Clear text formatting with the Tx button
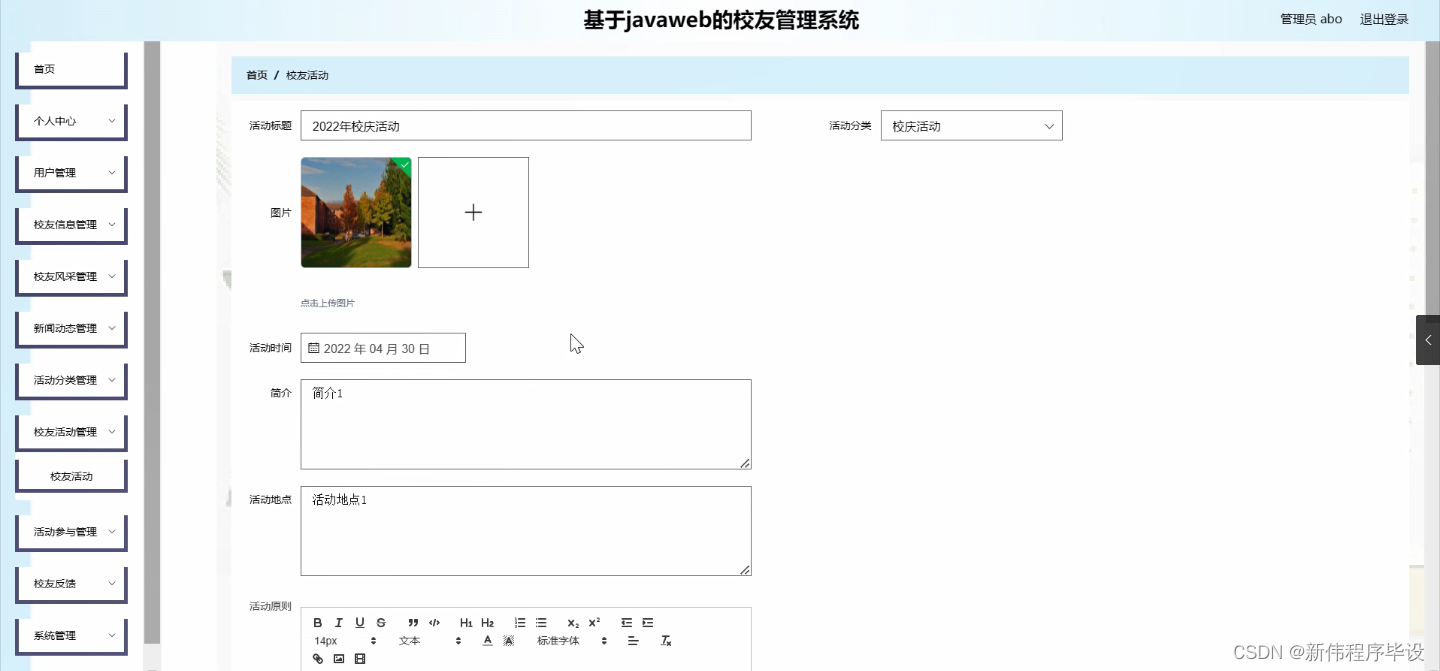Screen dimensions: 1440x671 pos(665,641)
